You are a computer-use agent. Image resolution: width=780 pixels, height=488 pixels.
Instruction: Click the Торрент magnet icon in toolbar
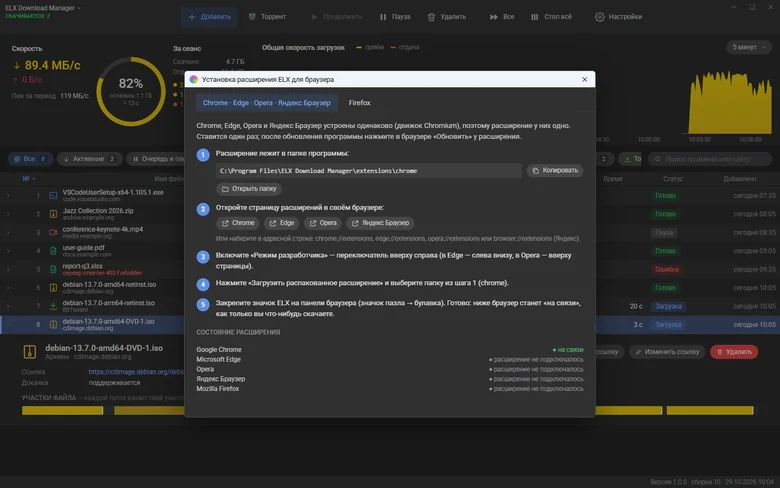[x=252, y=17]
